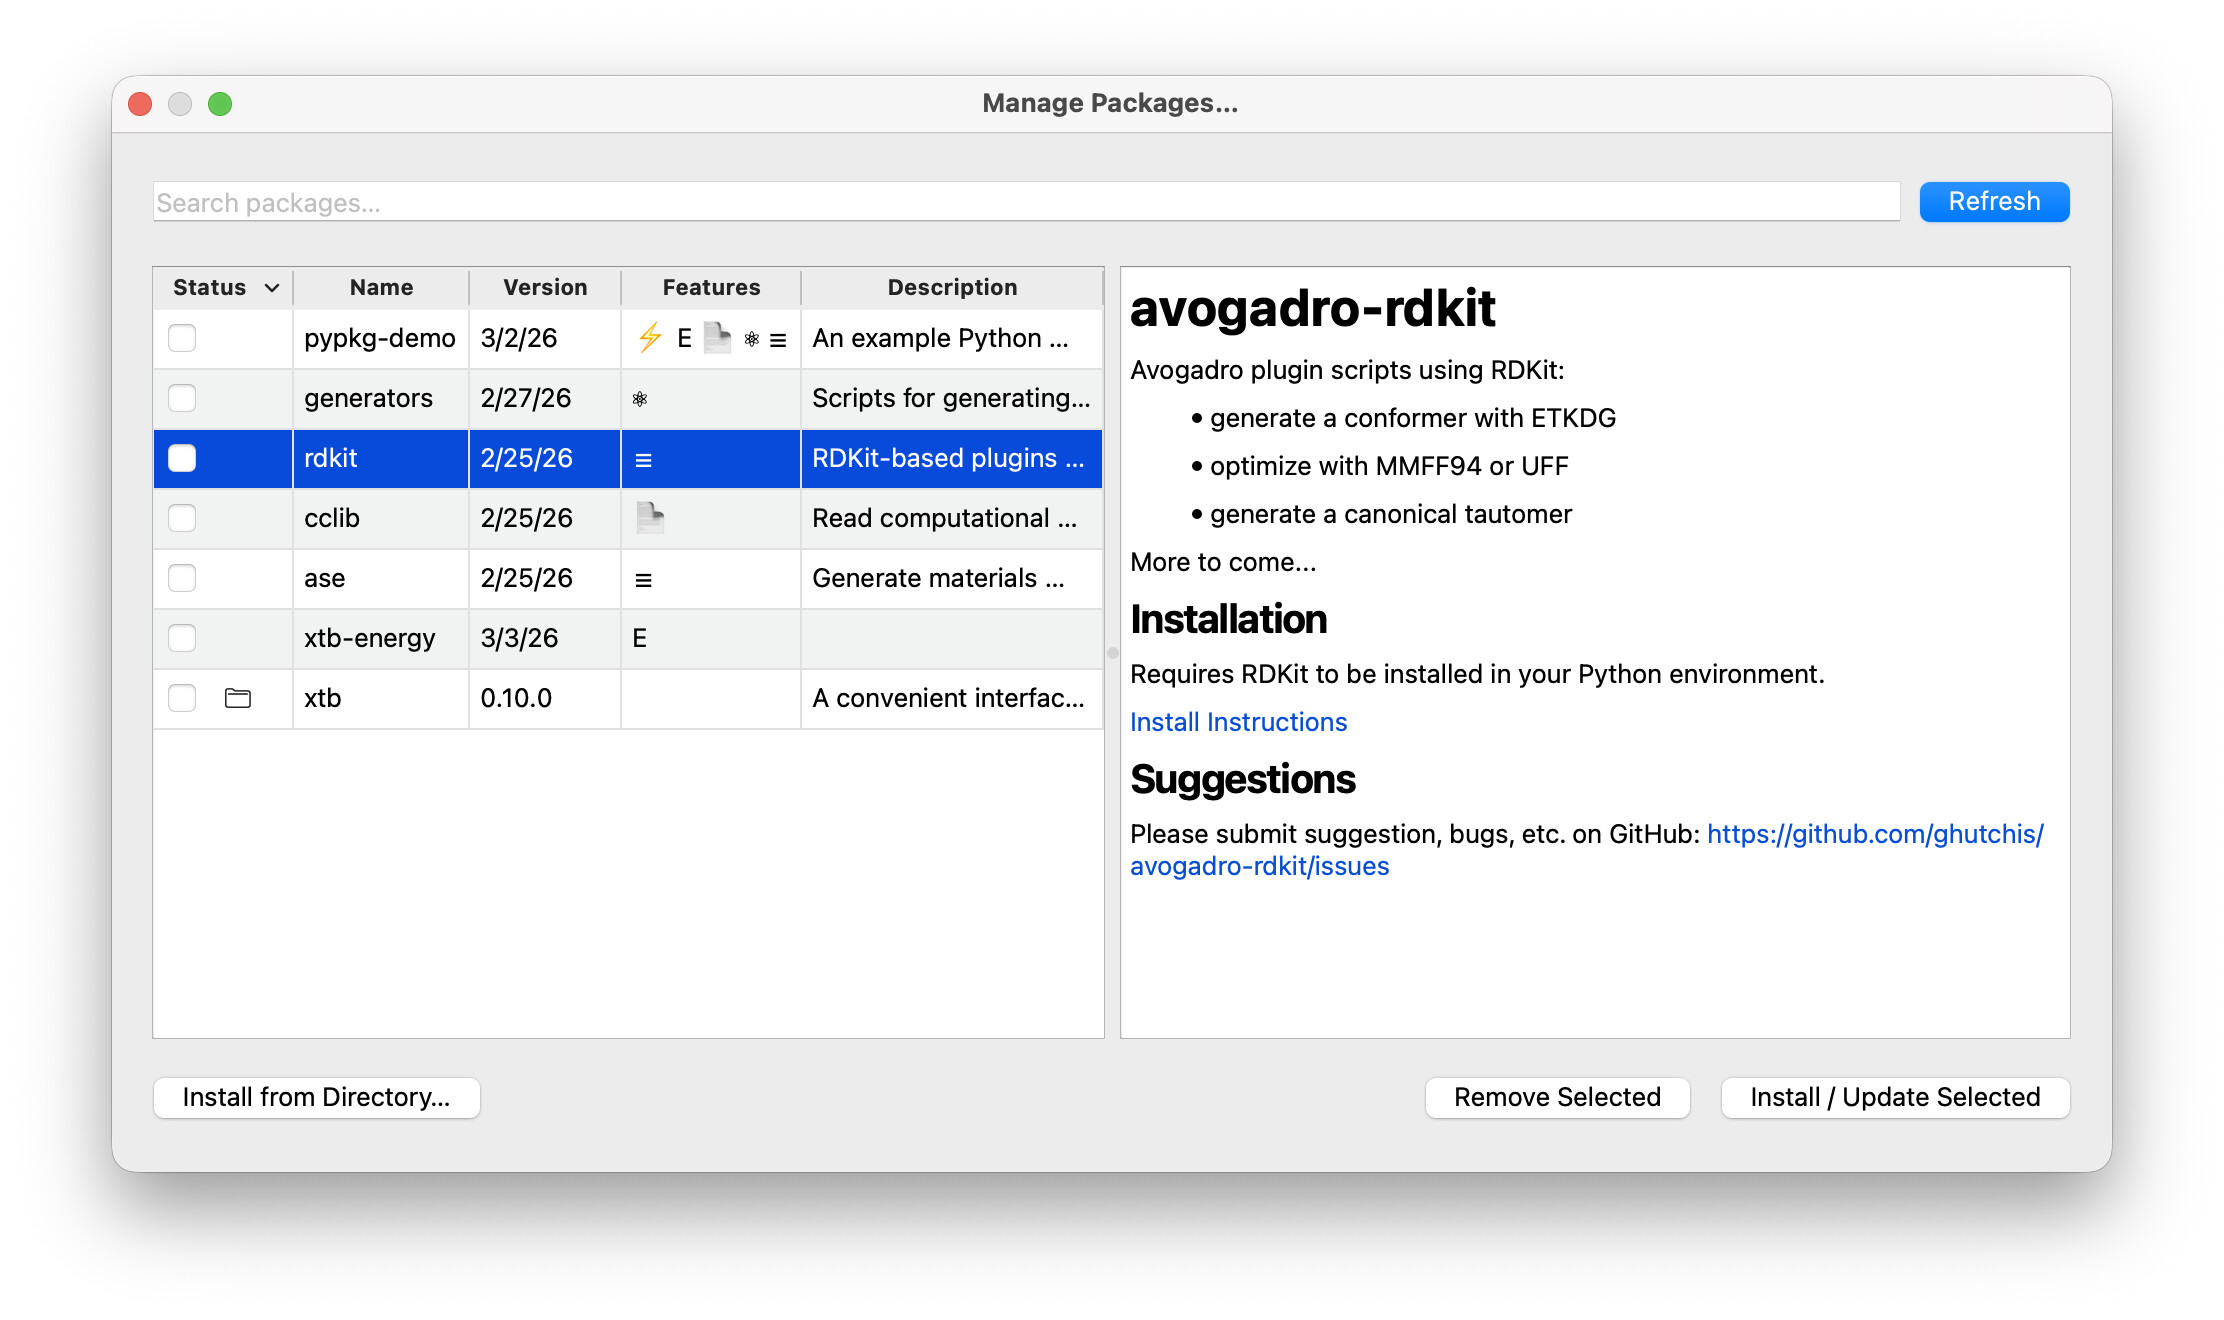This screenshot has height=1320, width=2224.
Task: Click the atom icon in generators row
Action: 640,399
